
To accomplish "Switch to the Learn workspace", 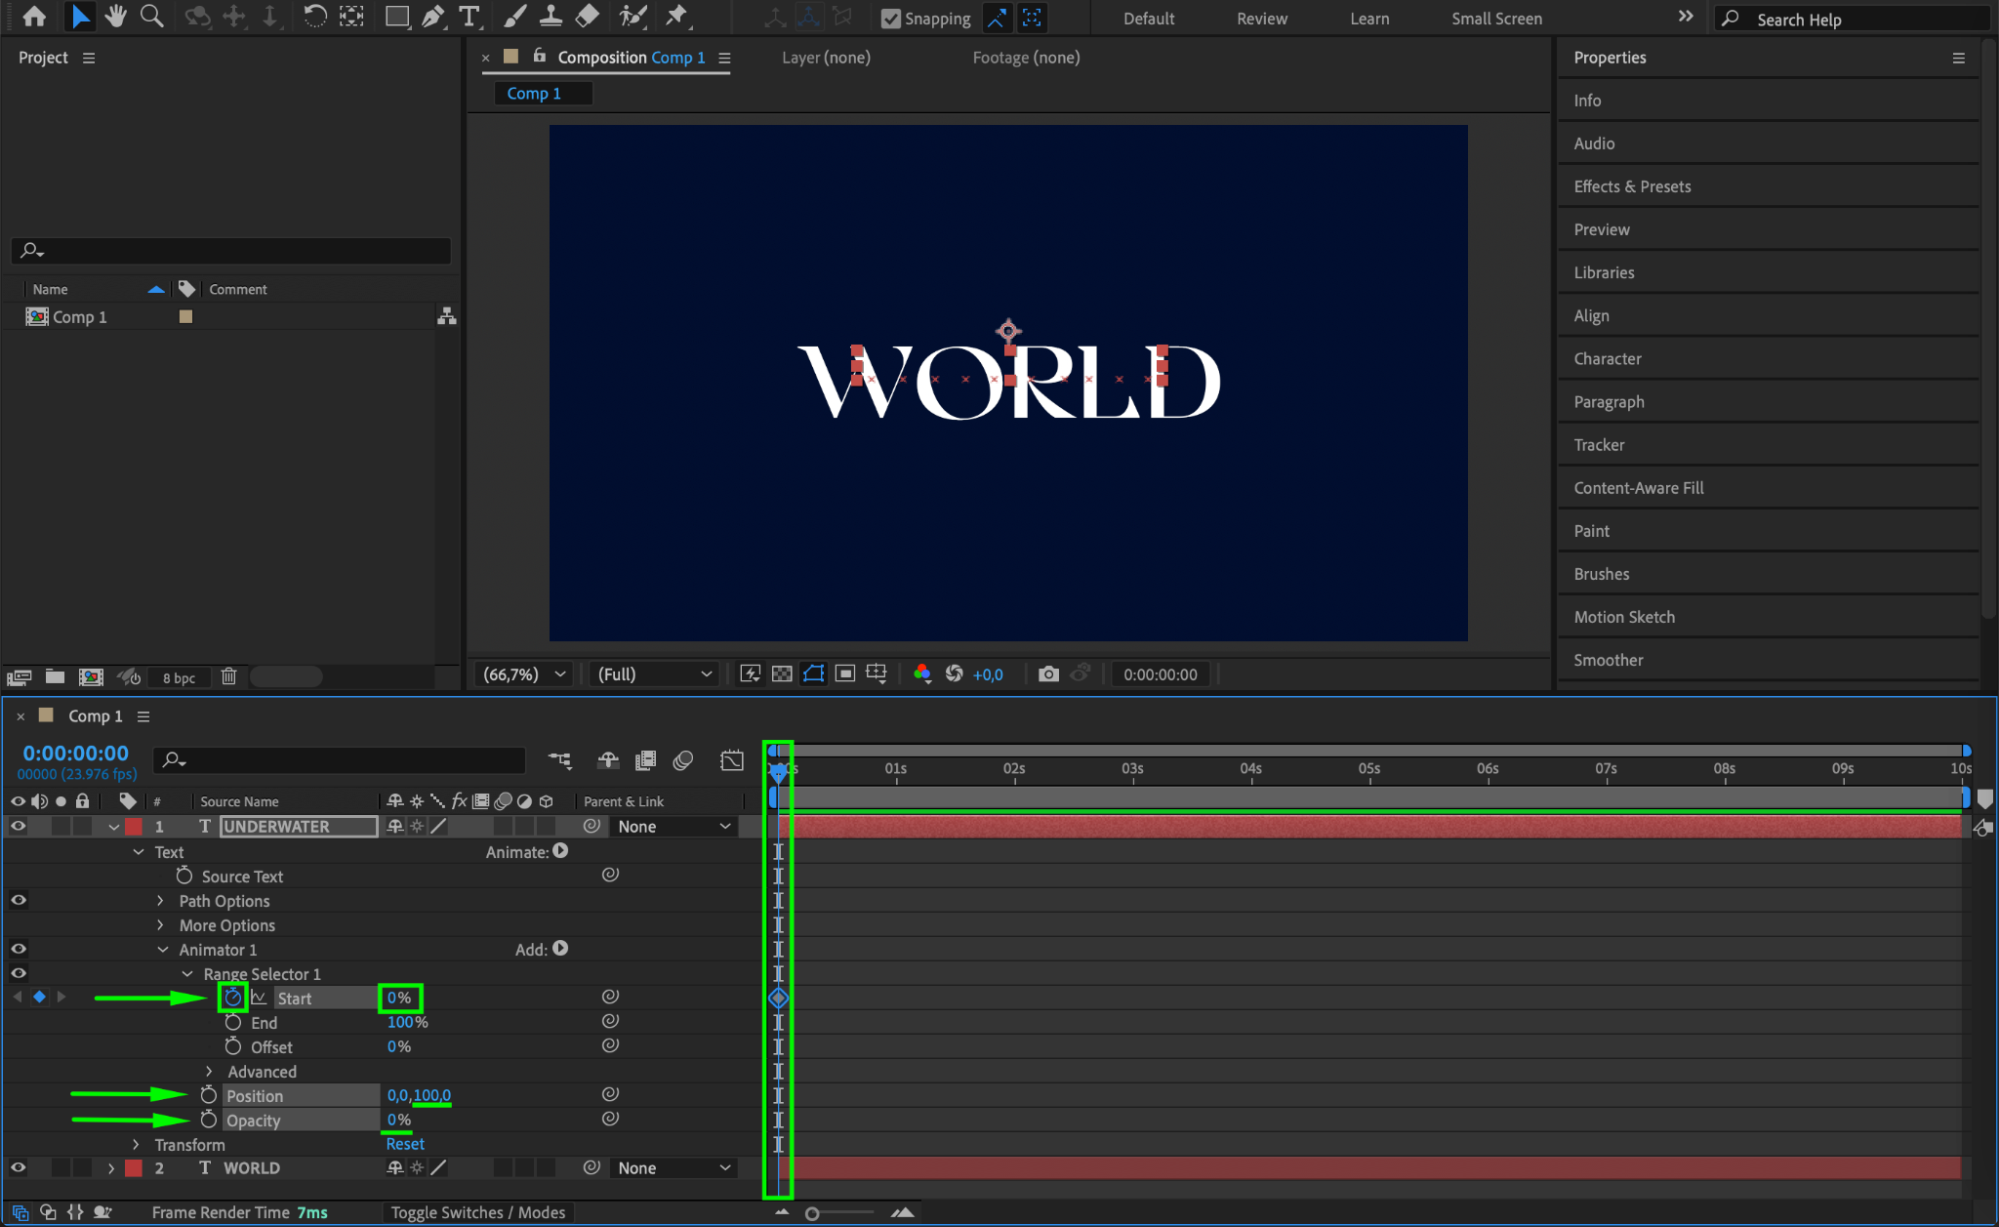I will click(1369, 18).
